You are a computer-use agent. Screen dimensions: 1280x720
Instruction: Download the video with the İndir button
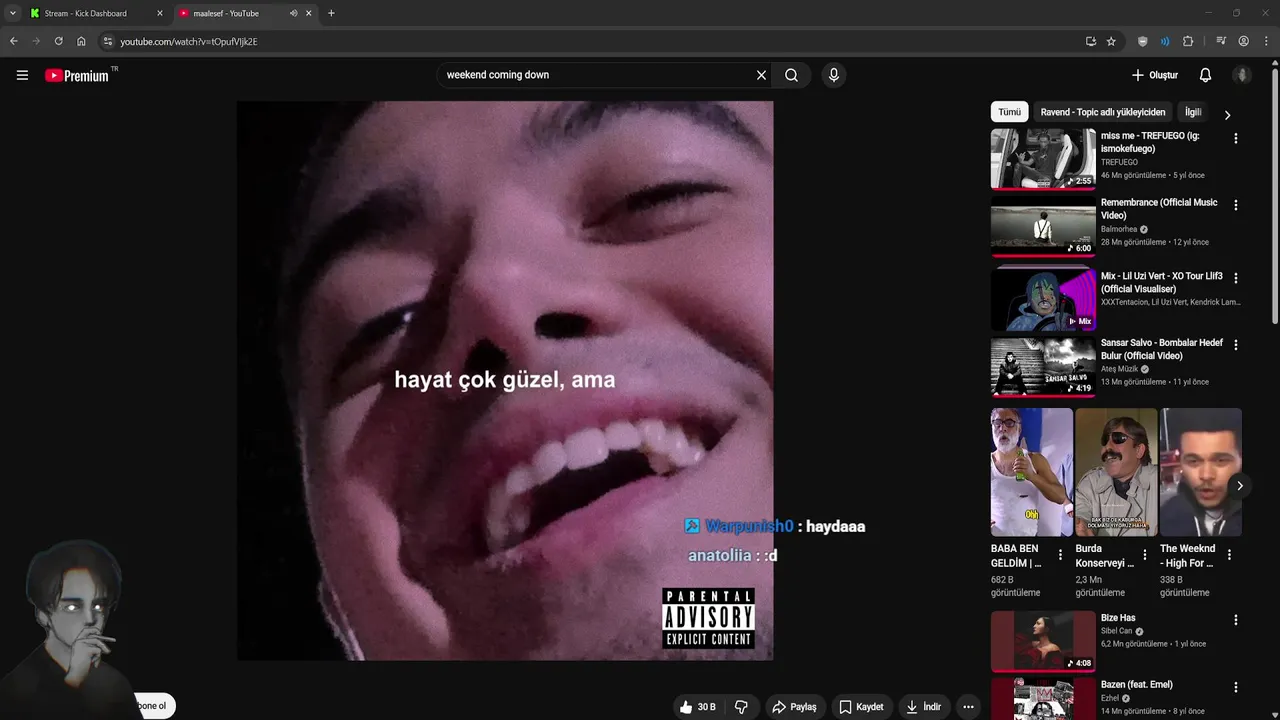click(923, 707)
